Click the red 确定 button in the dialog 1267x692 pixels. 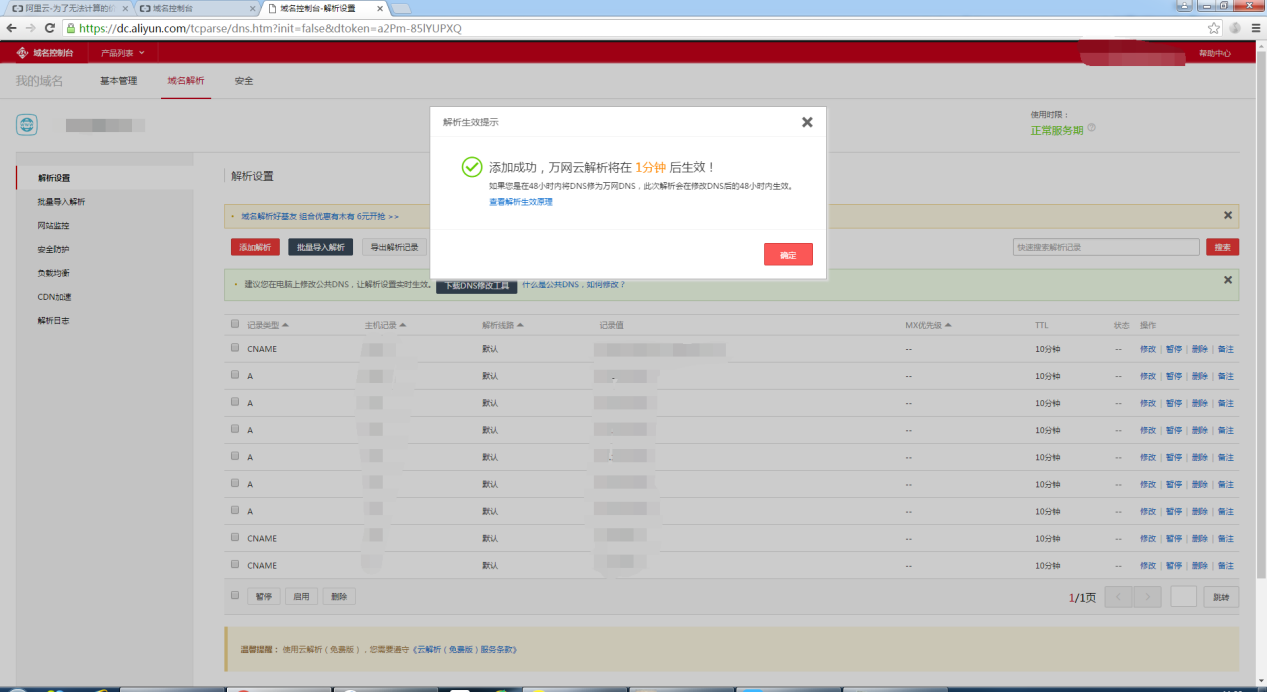tap(788, 255)
